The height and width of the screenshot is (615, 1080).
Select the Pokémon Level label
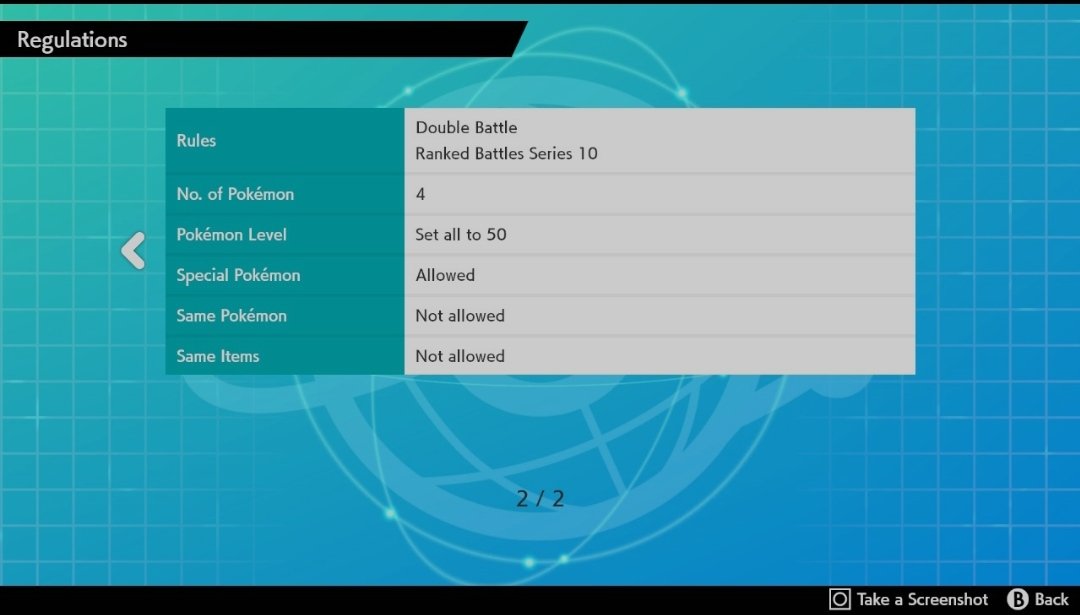[231, 235]
